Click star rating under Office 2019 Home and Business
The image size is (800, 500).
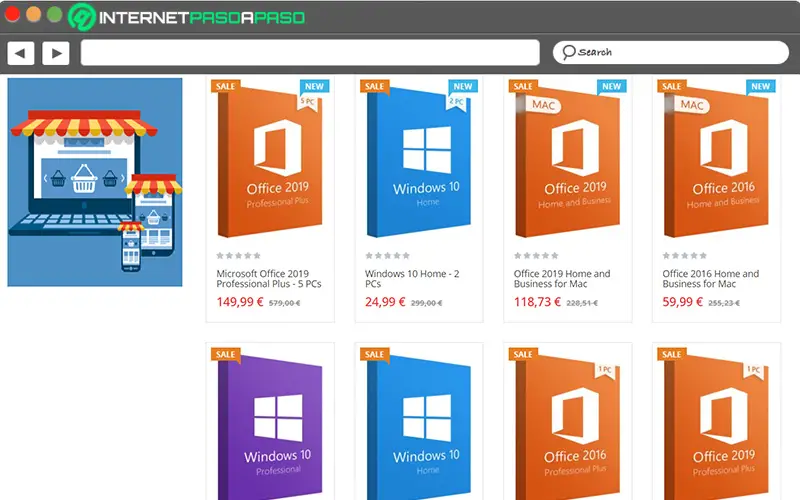coord(536,256)
